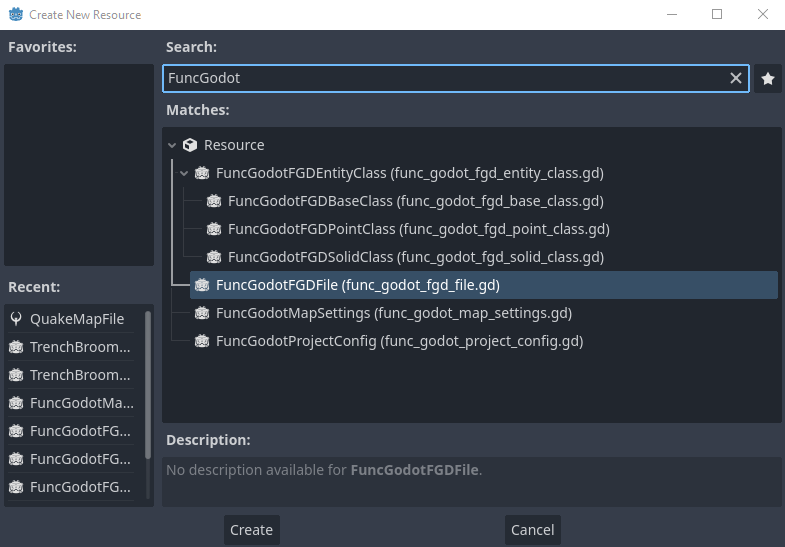Click the Recent list scrollbar

[148, 384]
